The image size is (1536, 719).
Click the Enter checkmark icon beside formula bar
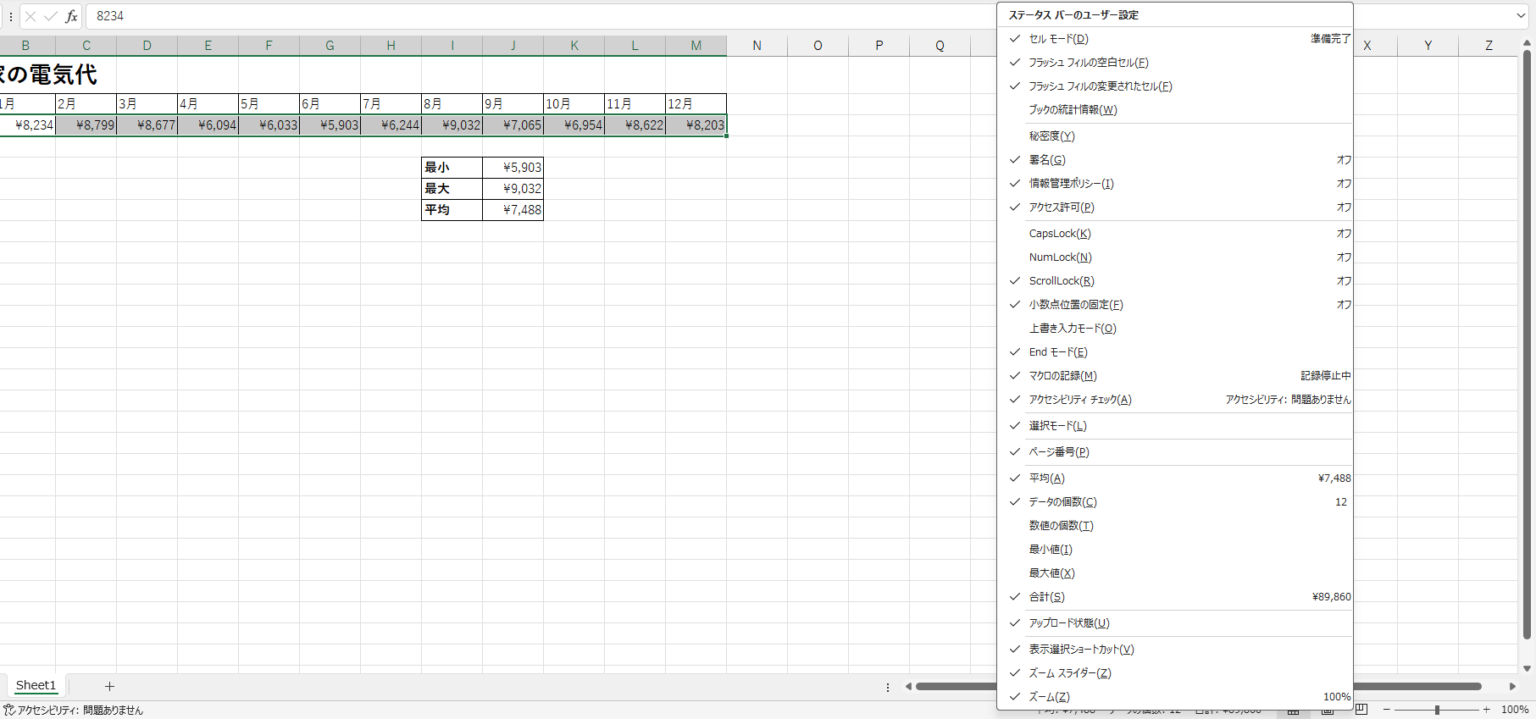pos(47,16)
